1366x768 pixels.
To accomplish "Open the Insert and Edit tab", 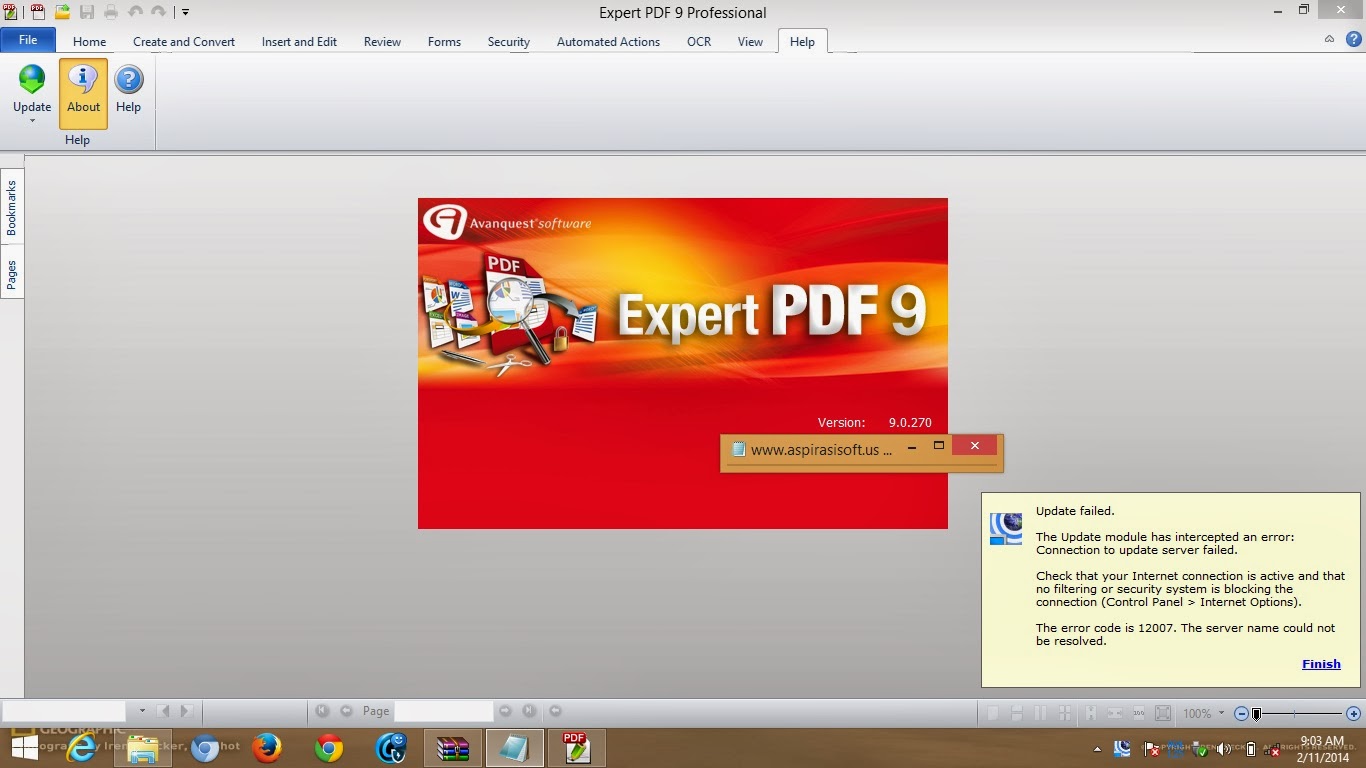I will tap(299, 42).
